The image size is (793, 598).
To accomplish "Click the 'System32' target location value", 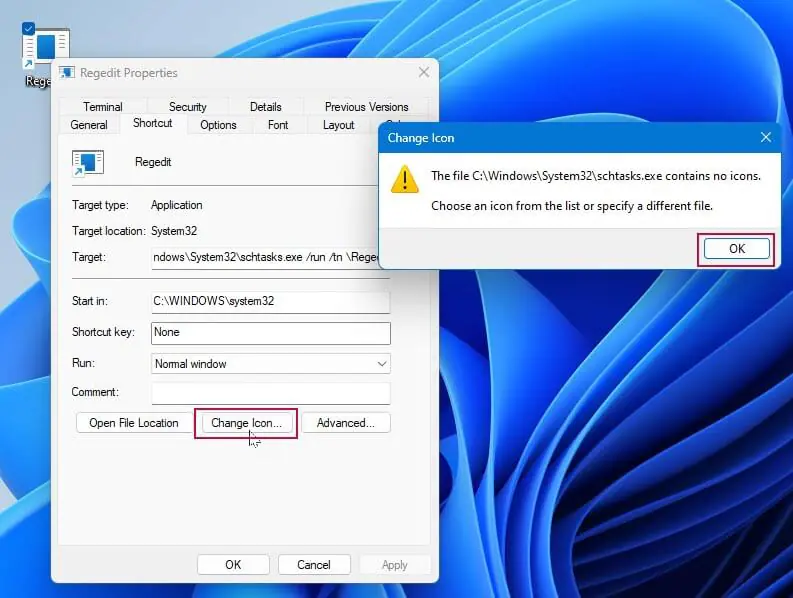I will pos(174,231).
